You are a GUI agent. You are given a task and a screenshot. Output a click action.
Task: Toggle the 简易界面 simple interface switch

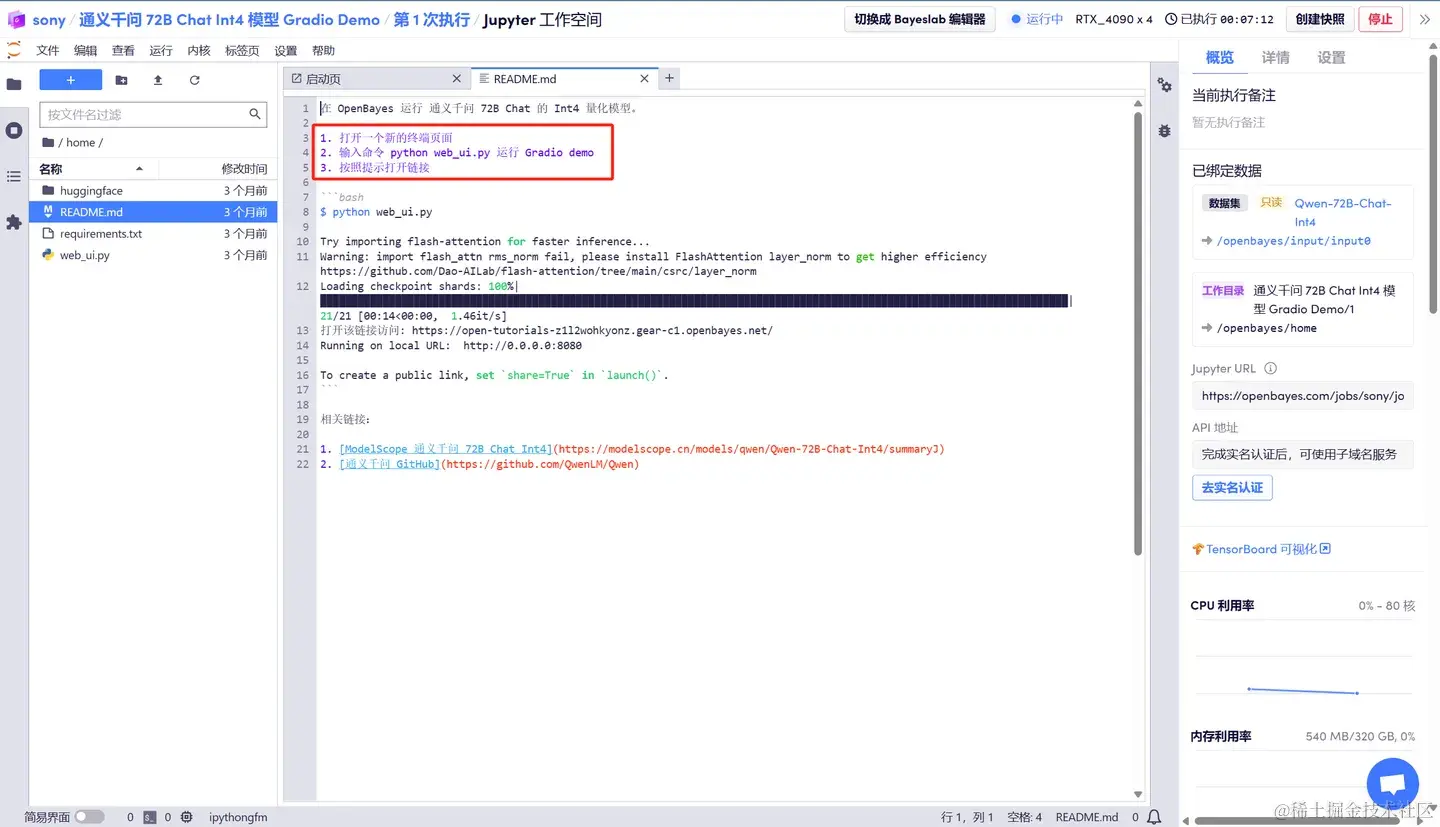[x=89, y=817]
